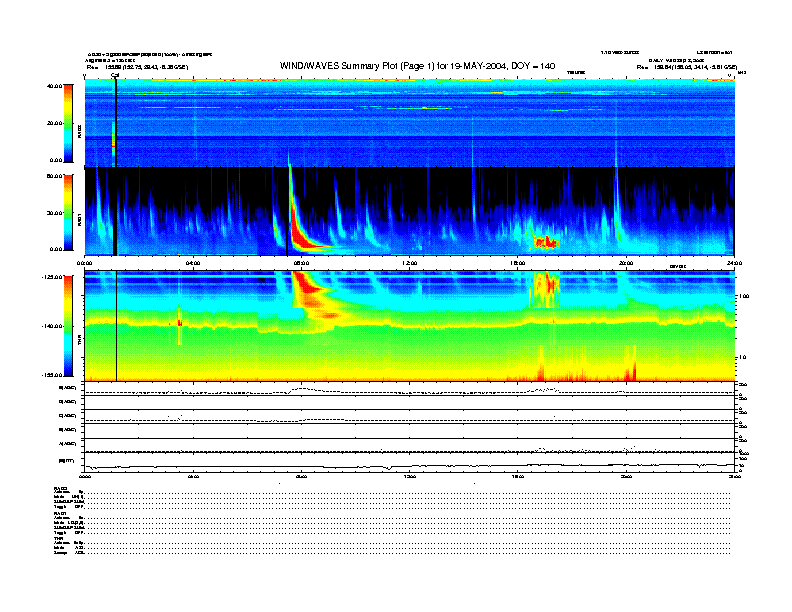Click the red emission patch near 17:00 in RAD1
Viewport: 792px width, 612px height.
tap(546, 242)
